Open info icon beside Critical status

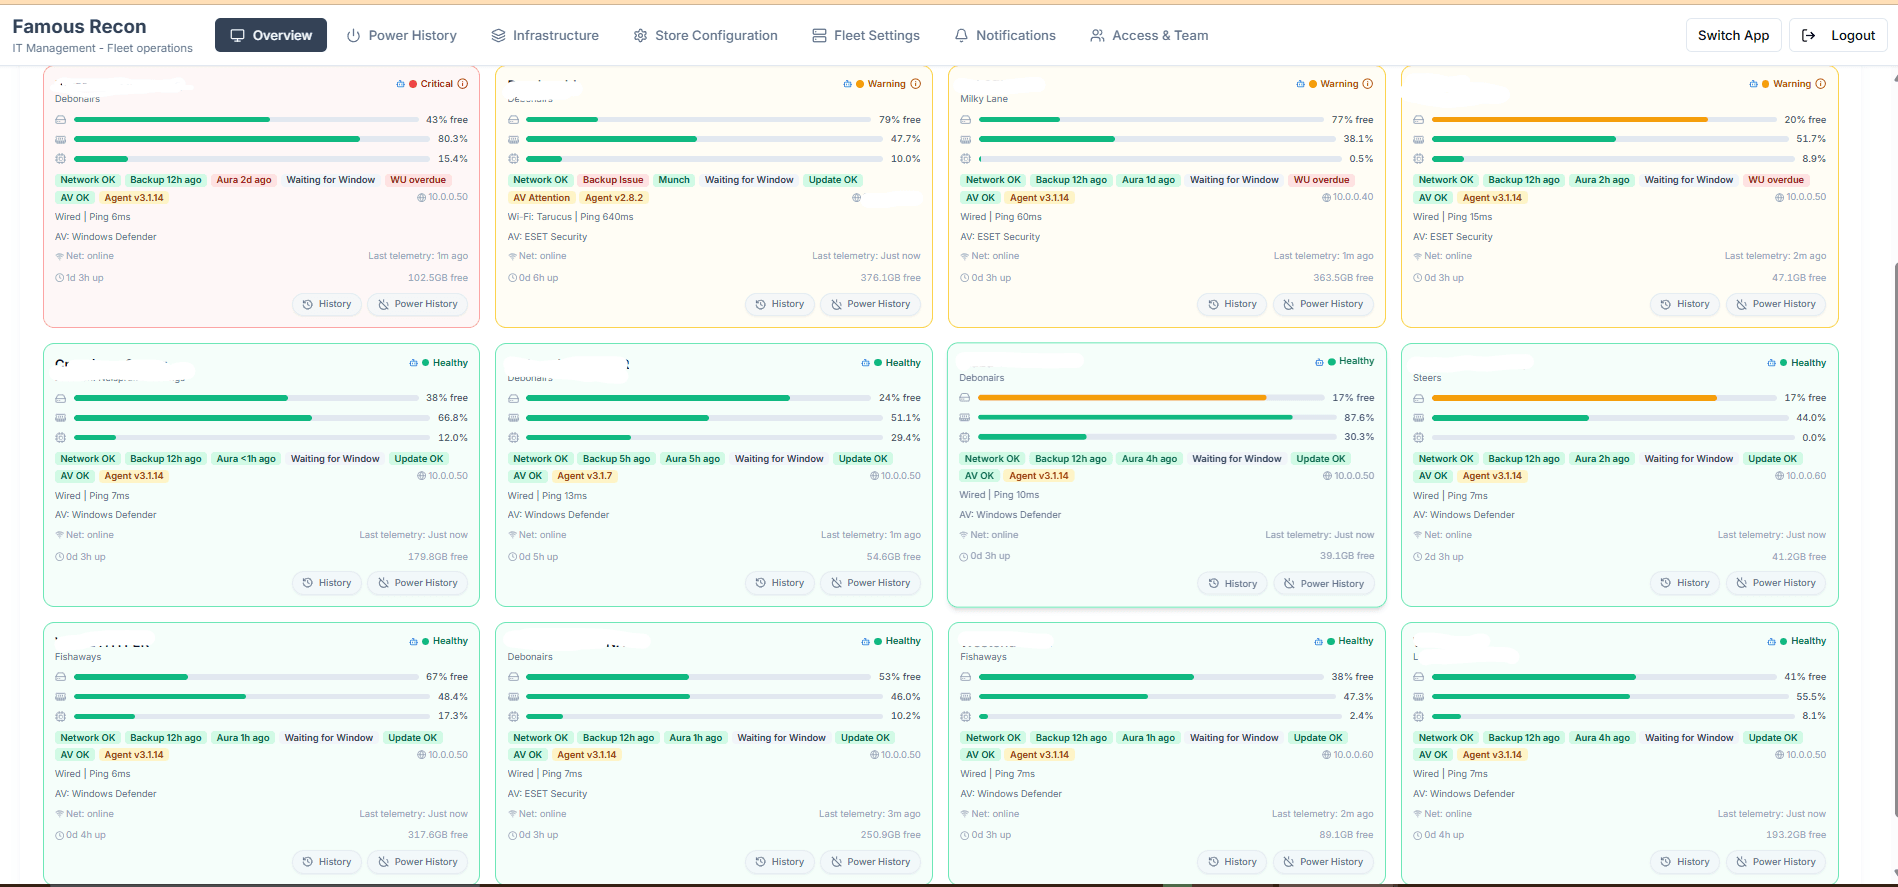(x=463, y=84)
